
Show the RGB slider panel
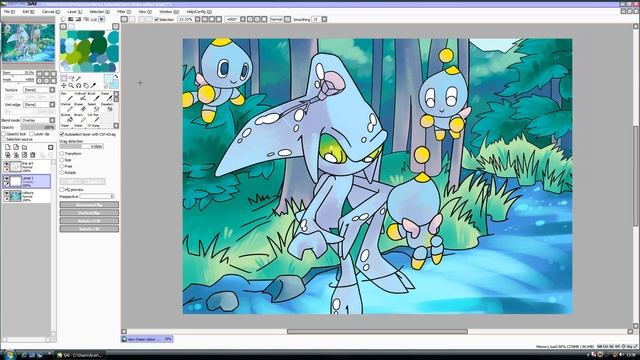(x=71, y=19)
